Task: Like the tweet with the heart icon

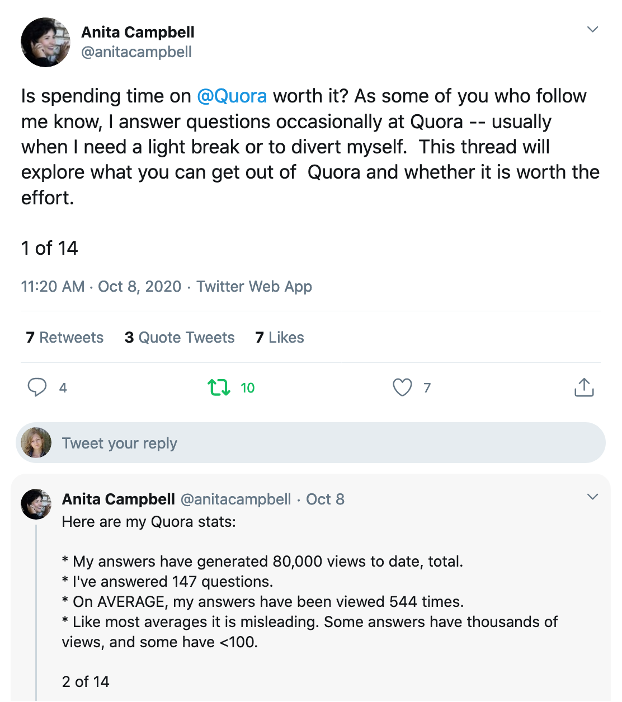Action: click(402, 387)
